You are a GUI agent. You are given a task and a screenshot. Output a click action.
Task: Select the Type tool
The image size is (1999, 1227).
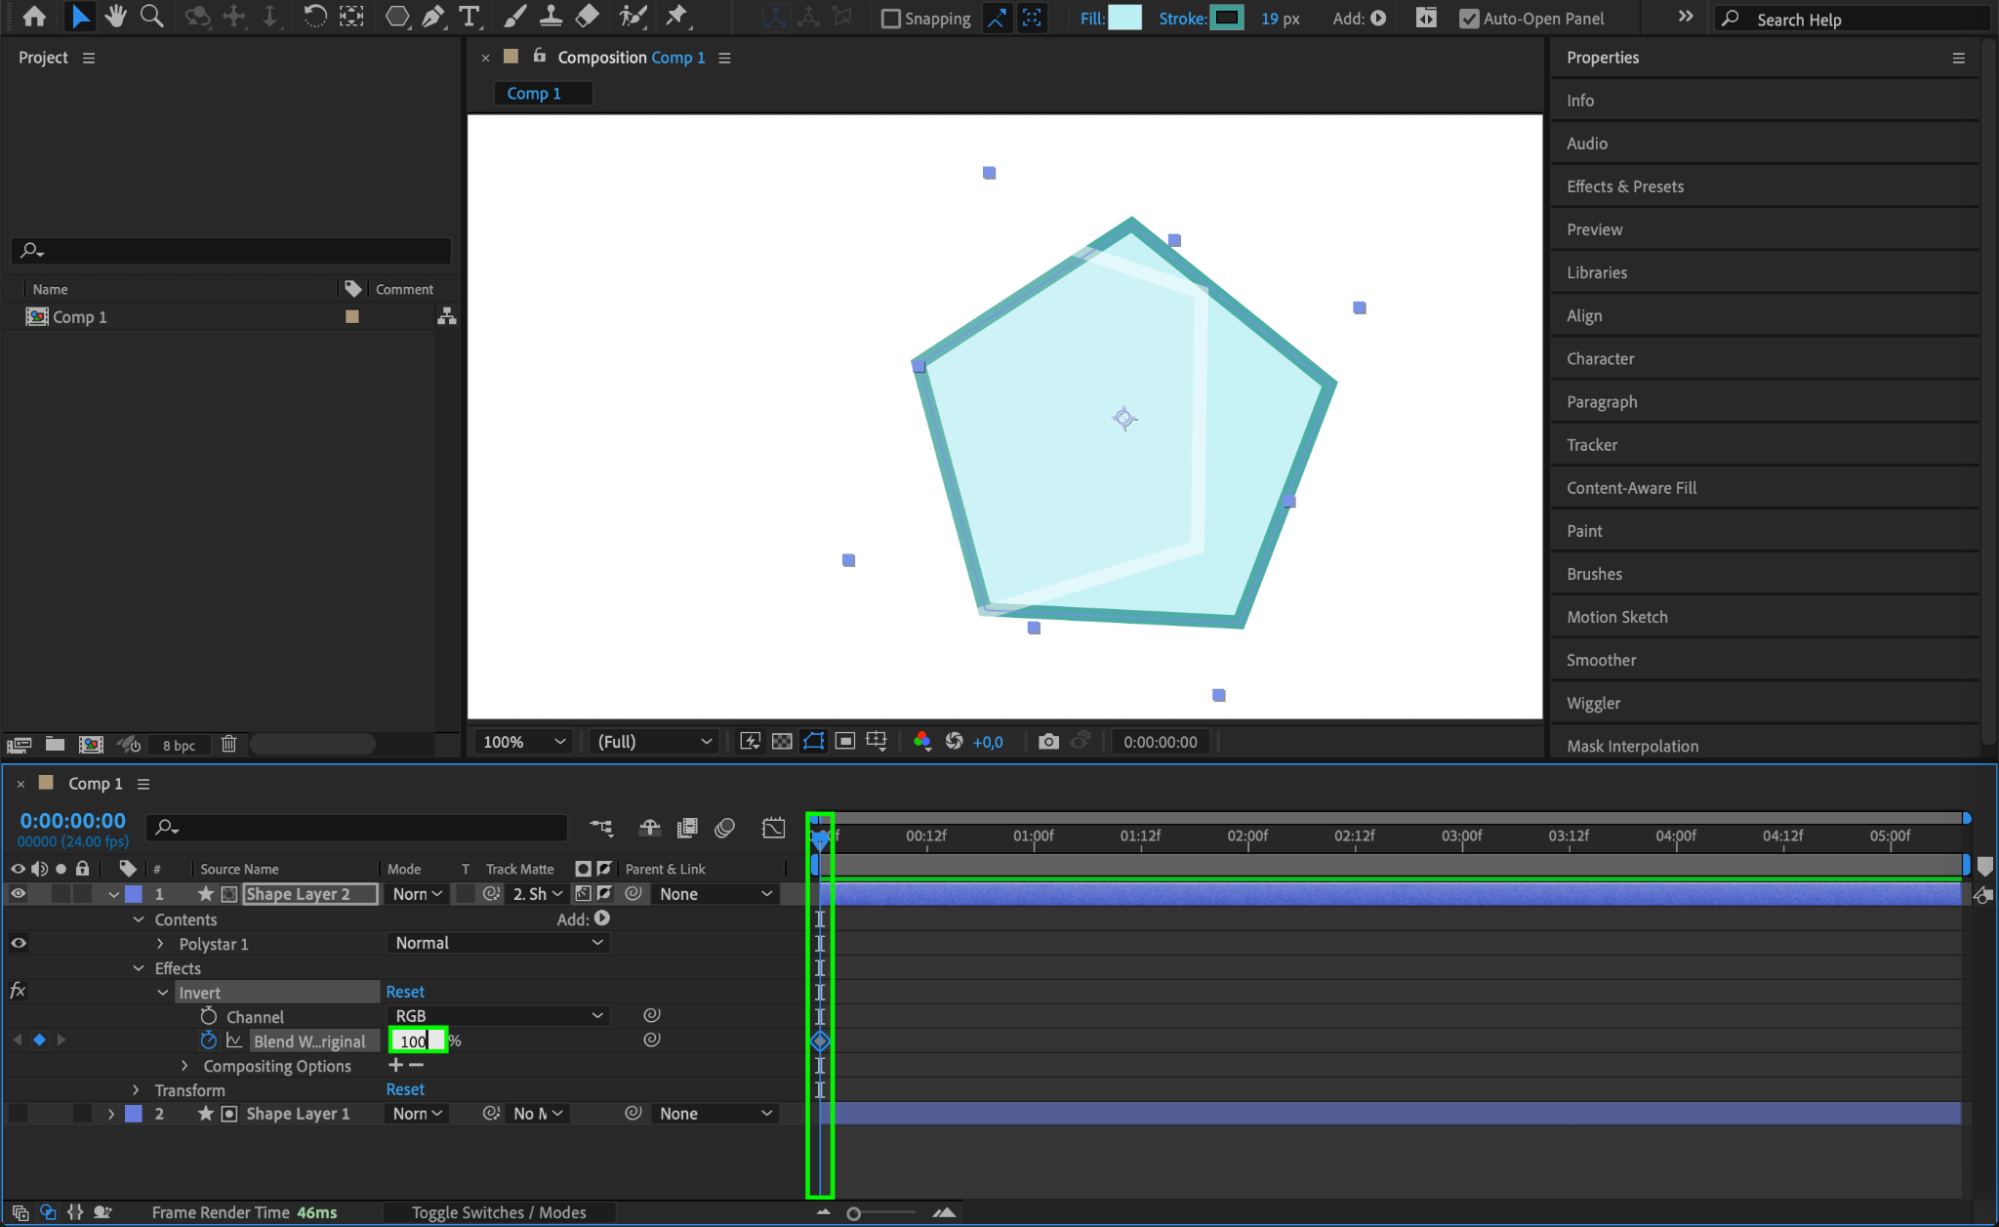pyautogui.click(x=468, y=16)
